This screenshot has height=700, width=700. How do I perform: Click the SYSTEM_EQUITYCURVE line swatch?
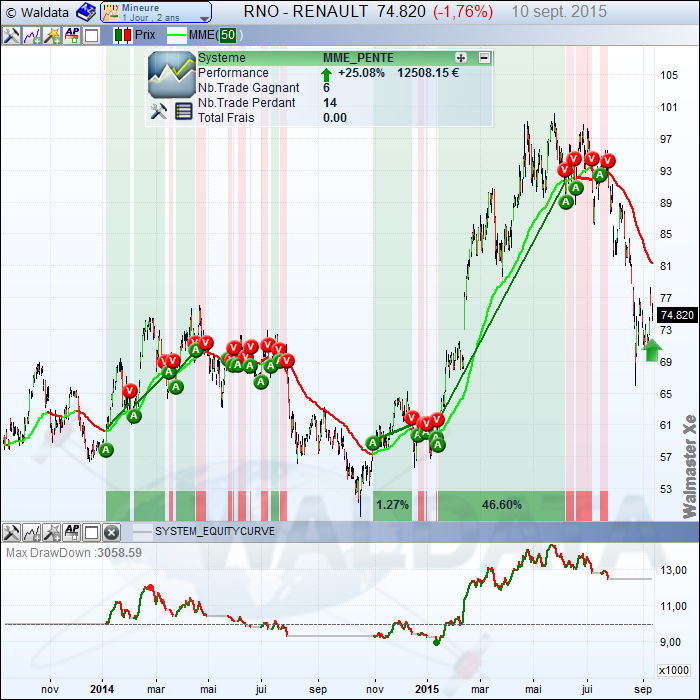[142, 532]
